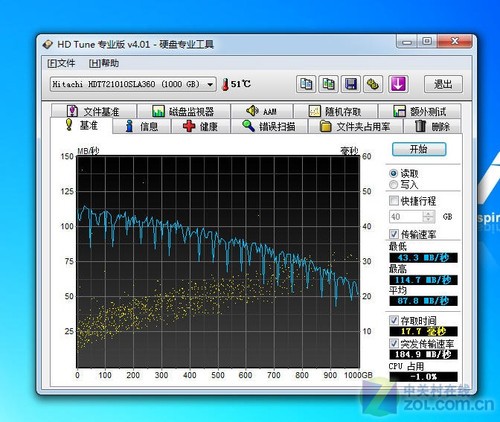Click inside the benchmark graph area
This screenshot has height=422, width=500.
pos(218,262)
